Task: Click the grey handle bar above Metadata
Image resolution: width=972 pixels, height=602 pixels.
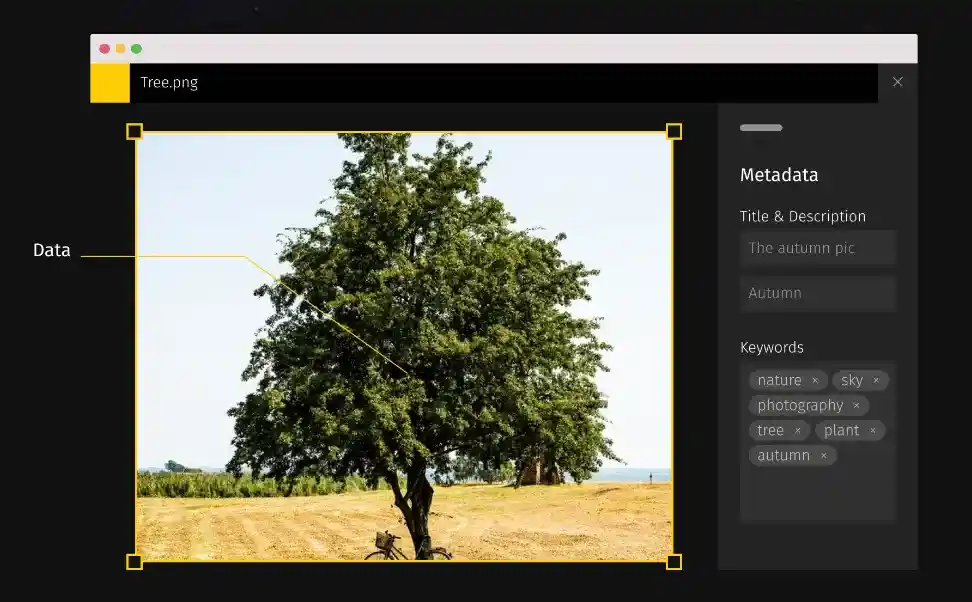Action: click(761, 128)
